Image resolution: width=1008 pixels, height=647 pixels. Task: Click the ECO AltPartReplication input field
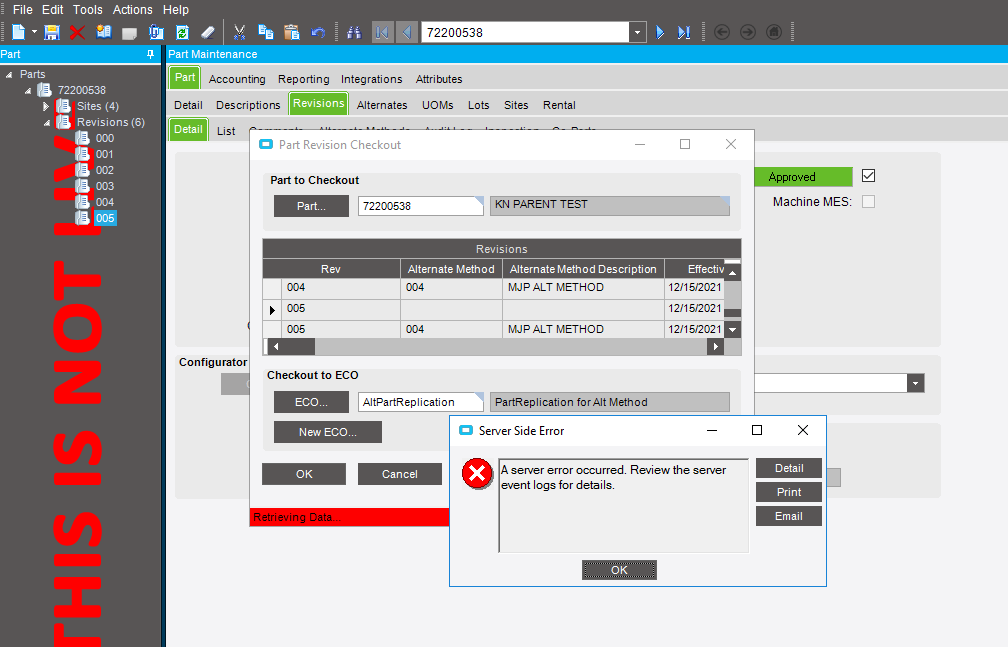tap(420, 402)
